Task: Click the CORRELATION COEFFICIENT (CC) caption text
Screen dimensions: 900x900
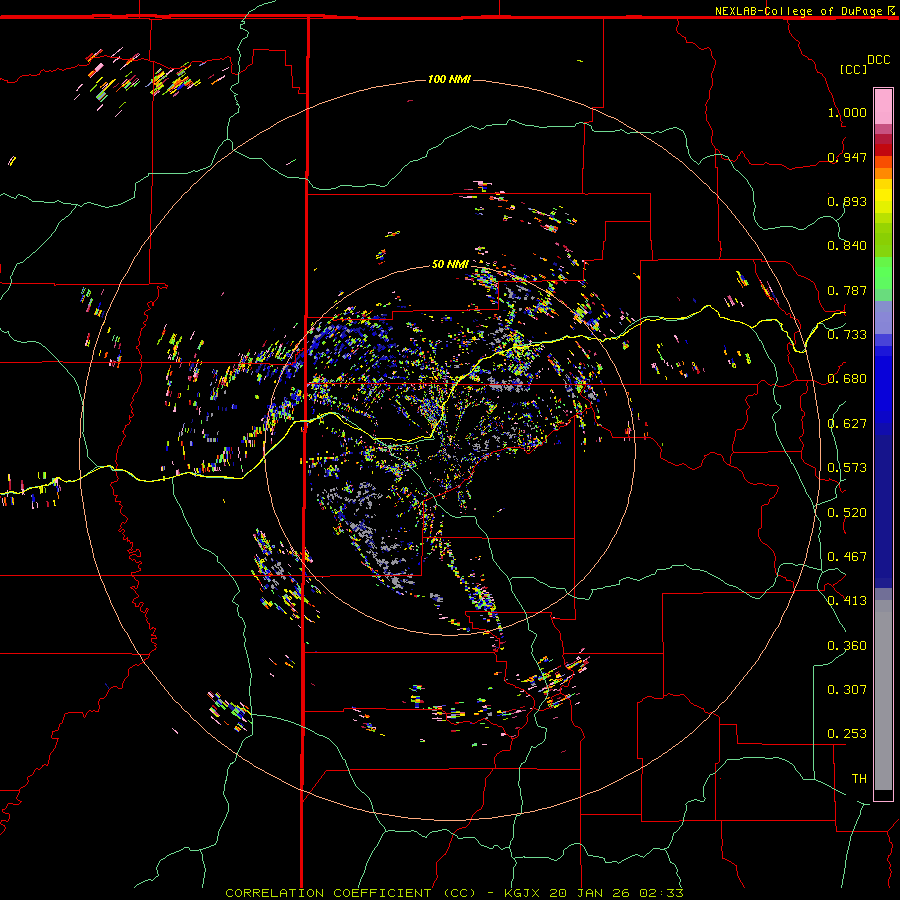Action: click(351, 893)
